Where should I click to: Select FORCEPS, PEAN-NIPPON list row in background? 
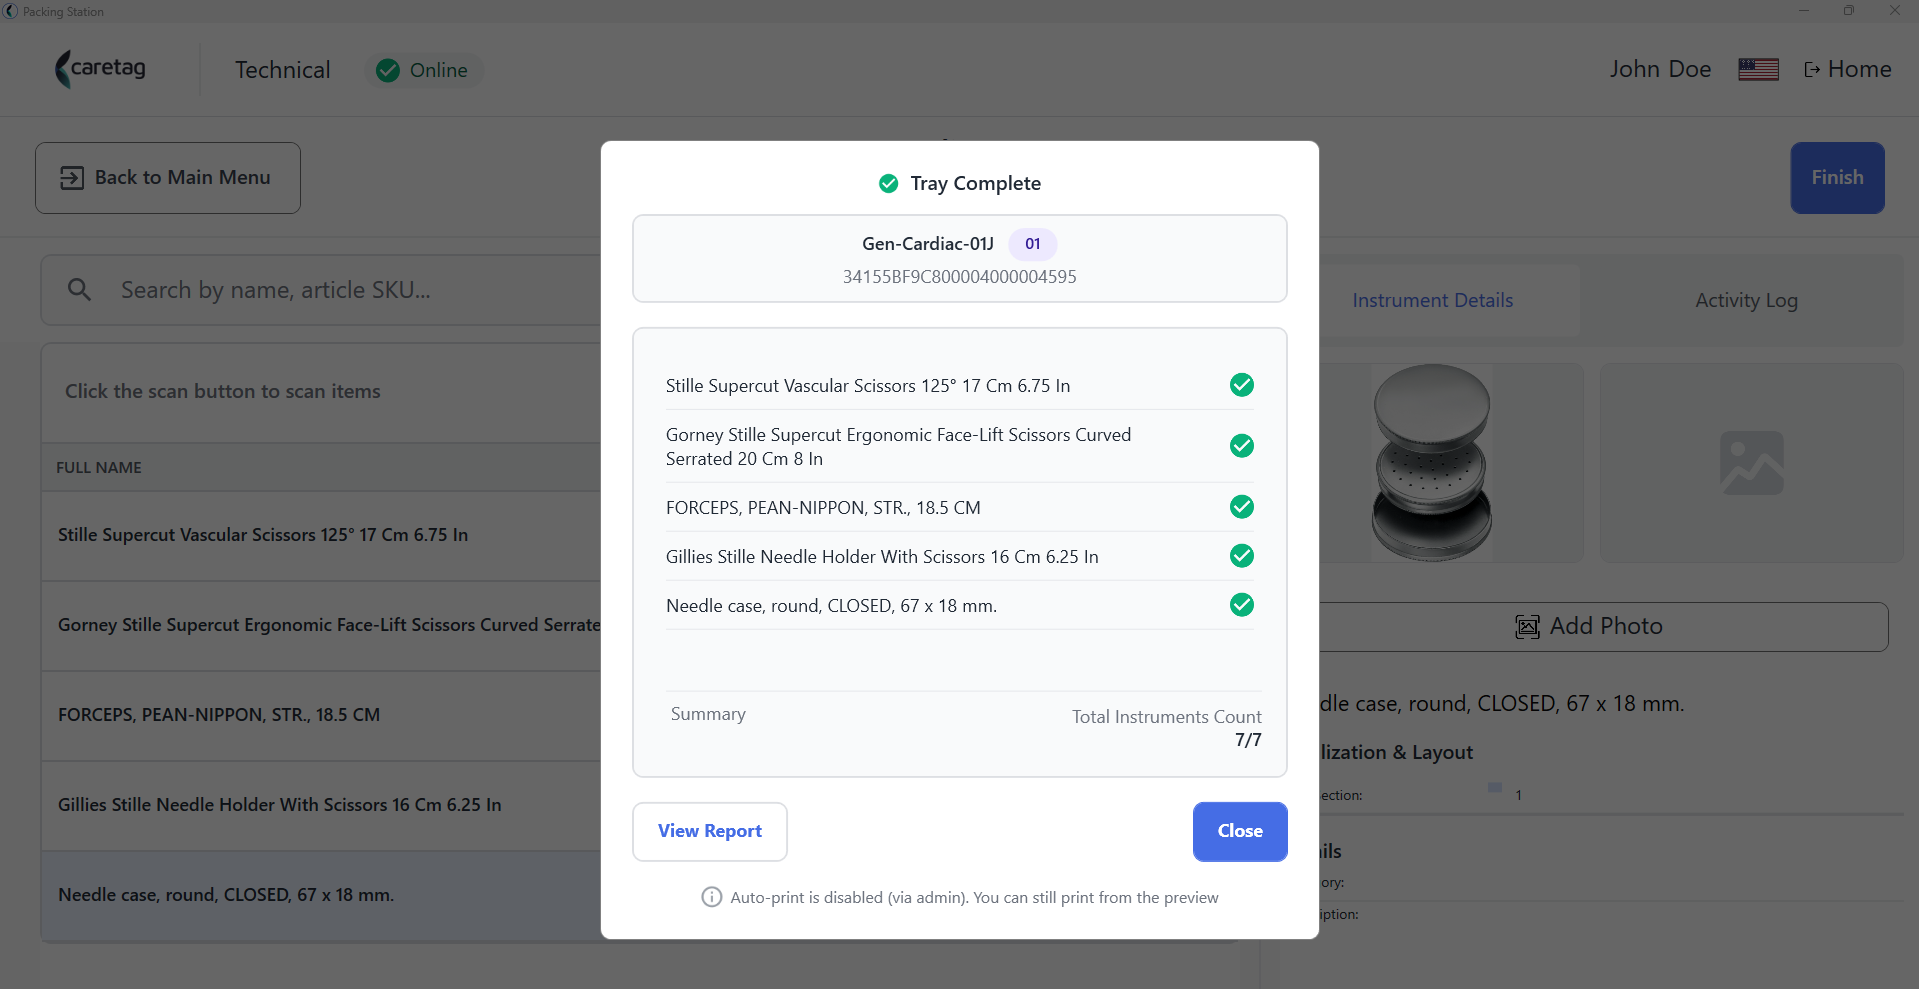point(321,715)
